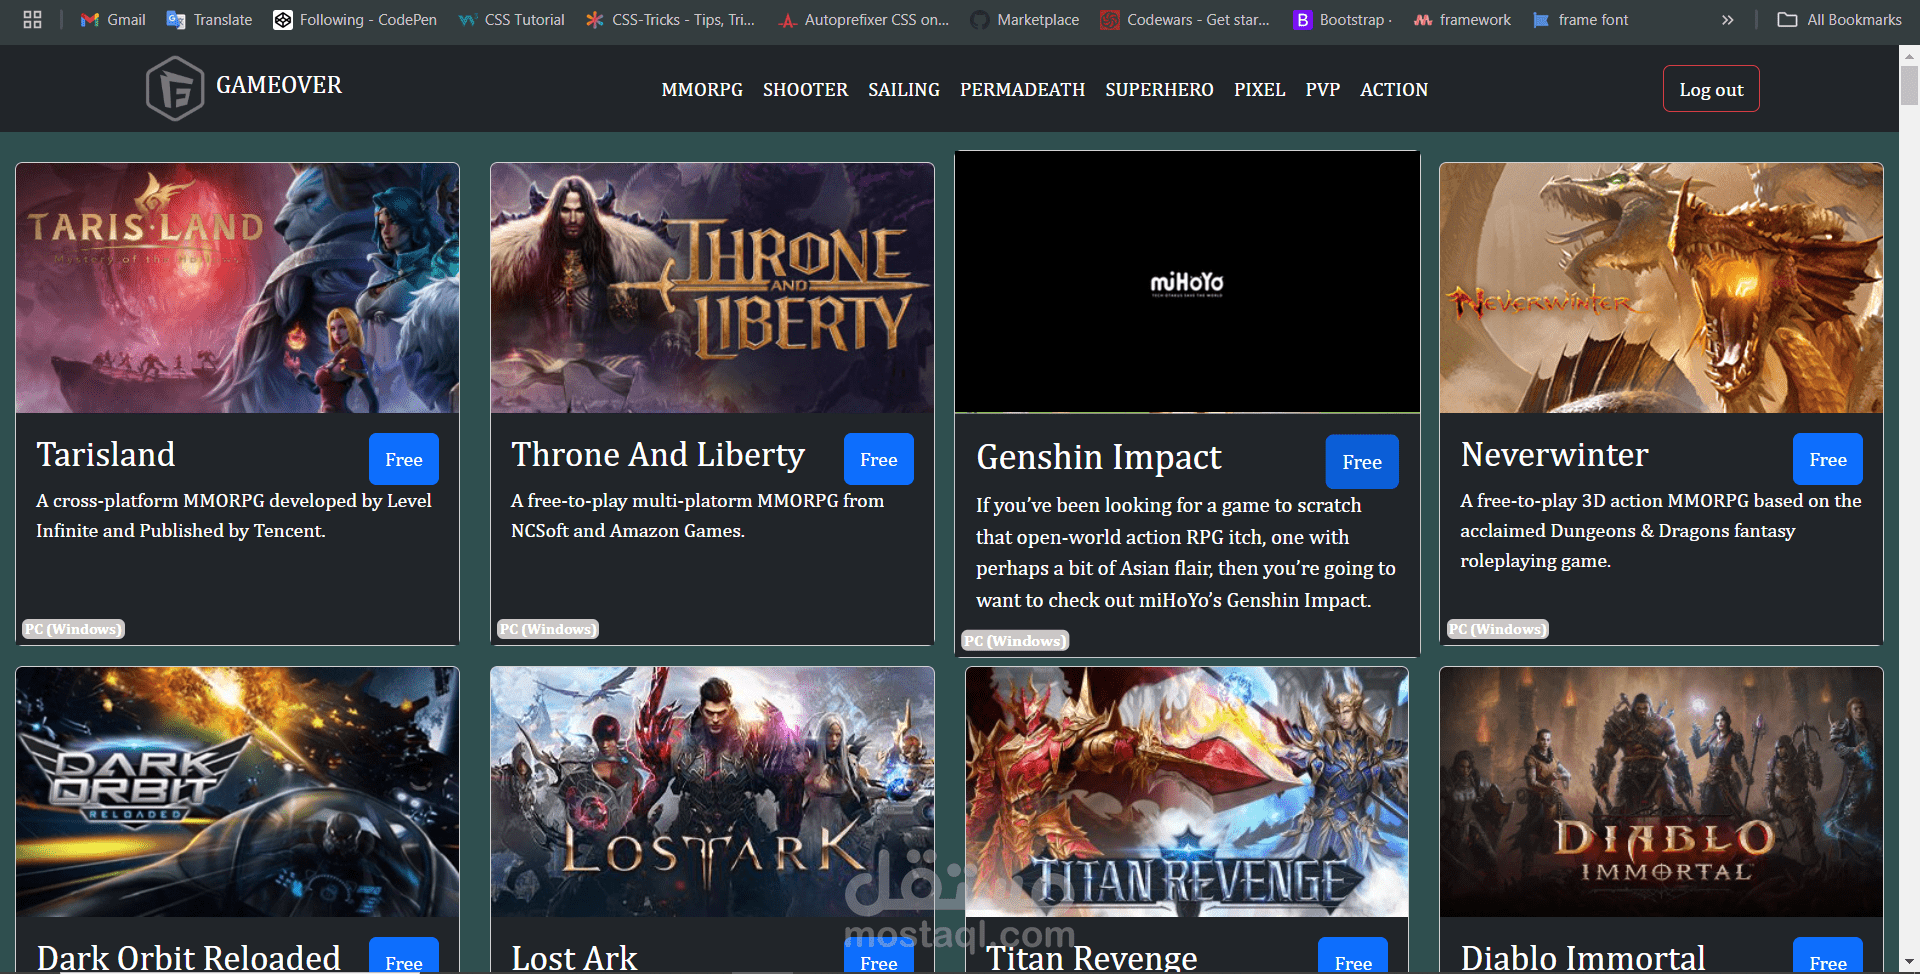Click the Genshin Impact title
The height and width of the screenshot is (974, 1920).
[1099, 458]
